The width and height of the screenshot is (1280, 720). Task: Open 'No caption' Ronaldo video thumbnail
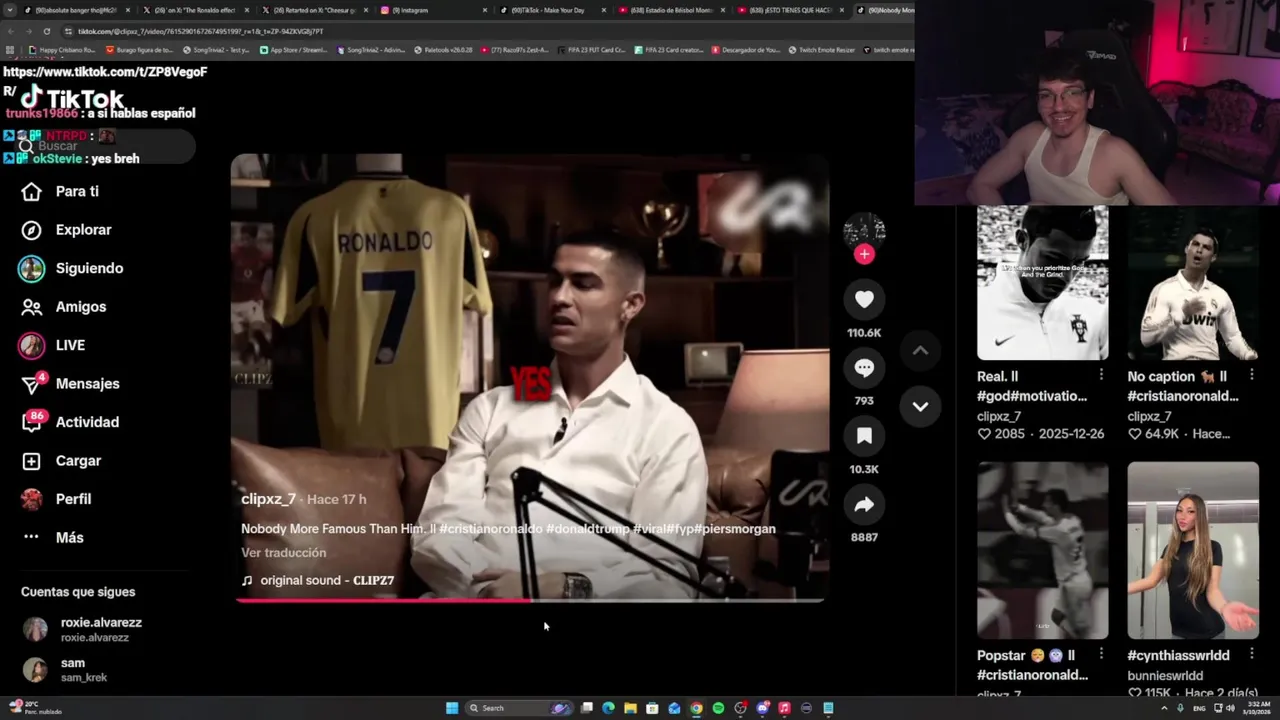(x=1192, y=282)
